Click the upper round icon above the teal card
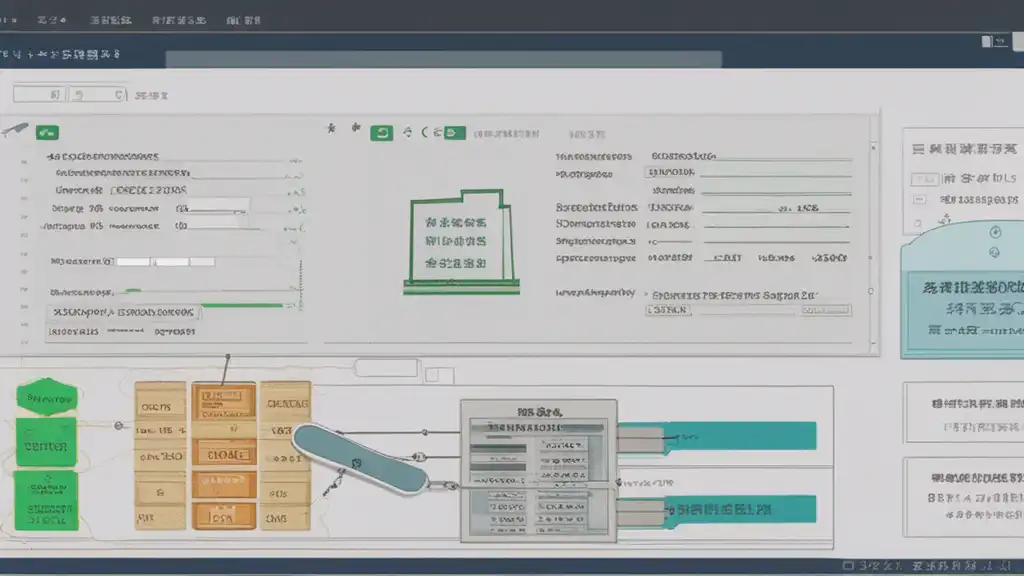The width and height of the screenshot is (1024, 576). (x=995, y=232)
